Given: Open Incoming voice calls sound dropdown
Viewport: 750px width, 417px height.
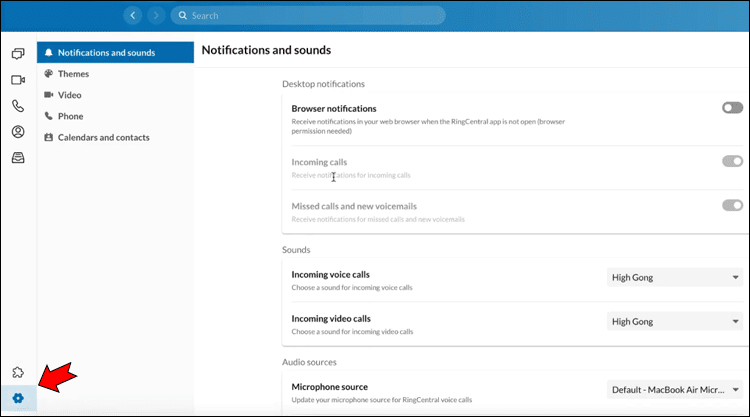Looking at the screenshot, I should point(675,277).
